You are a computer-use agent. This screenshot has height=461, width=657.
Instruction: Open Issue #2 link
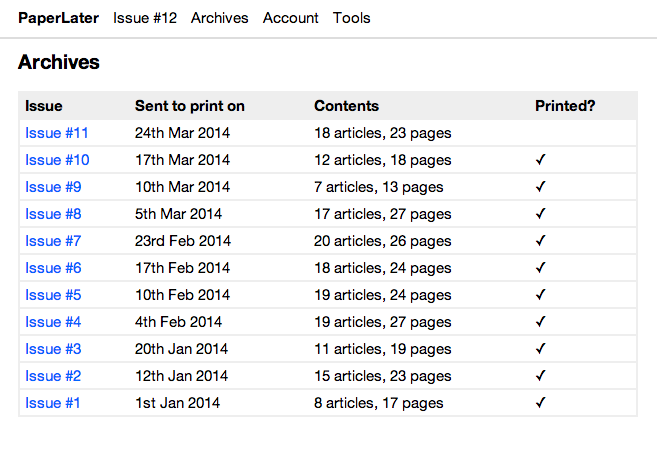point(53,376)
